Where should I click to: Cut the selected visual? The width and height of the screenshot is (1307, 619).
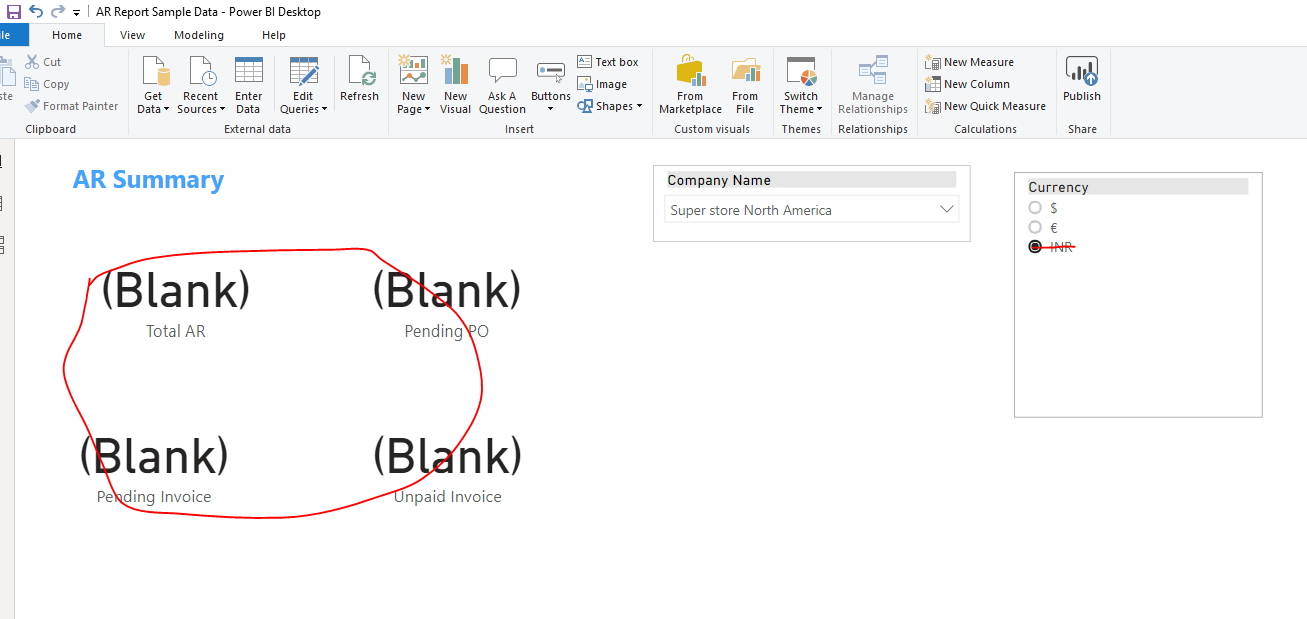43,62
